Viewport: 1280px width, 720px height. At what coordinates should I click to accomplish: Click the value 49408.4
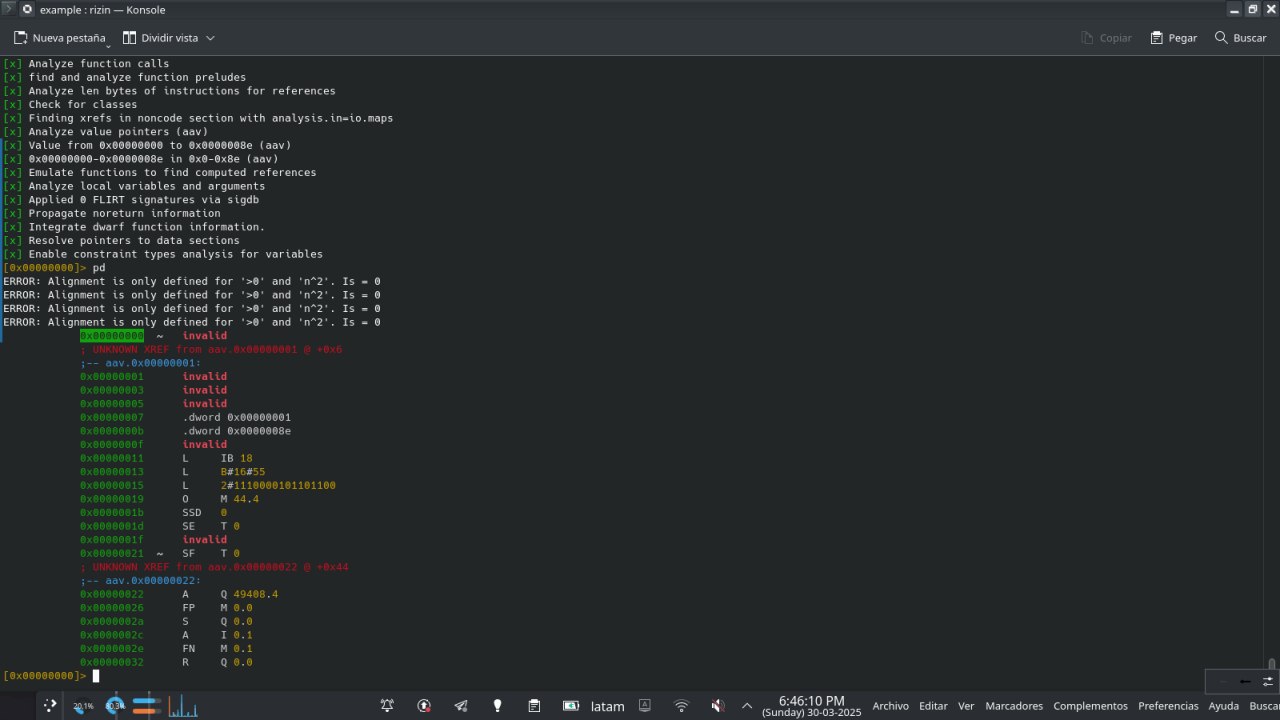[255, 594]
